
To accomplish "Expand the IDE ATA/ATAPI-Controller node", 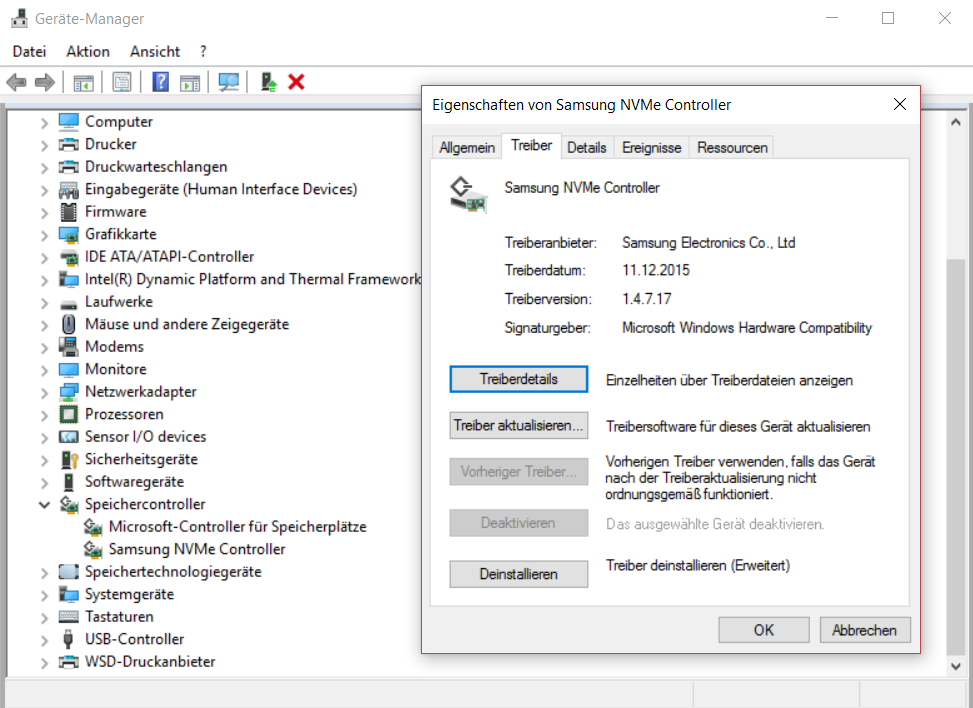I will point(44,258).
